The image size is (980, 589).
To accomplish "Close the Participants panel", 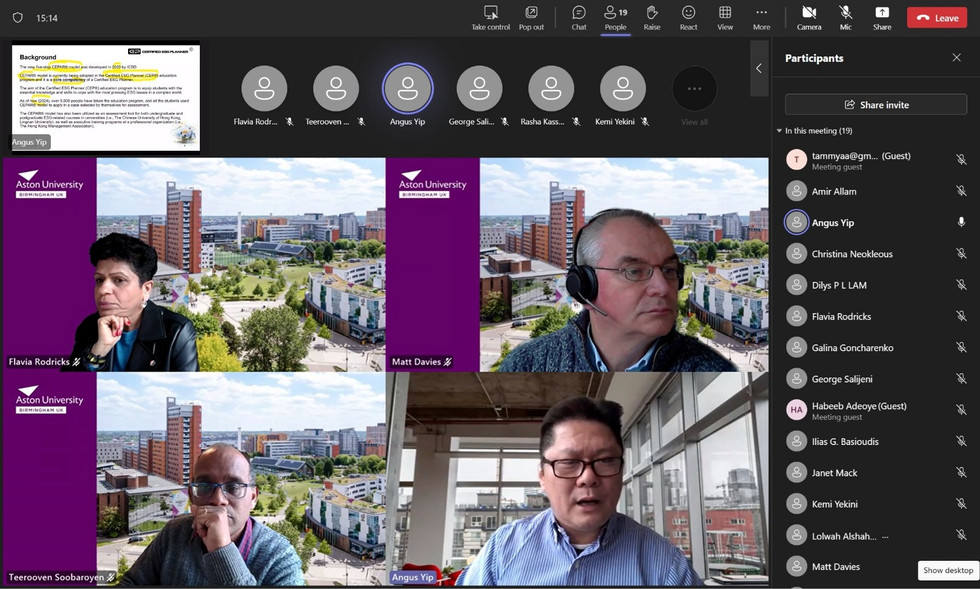I will coord(956,58).
